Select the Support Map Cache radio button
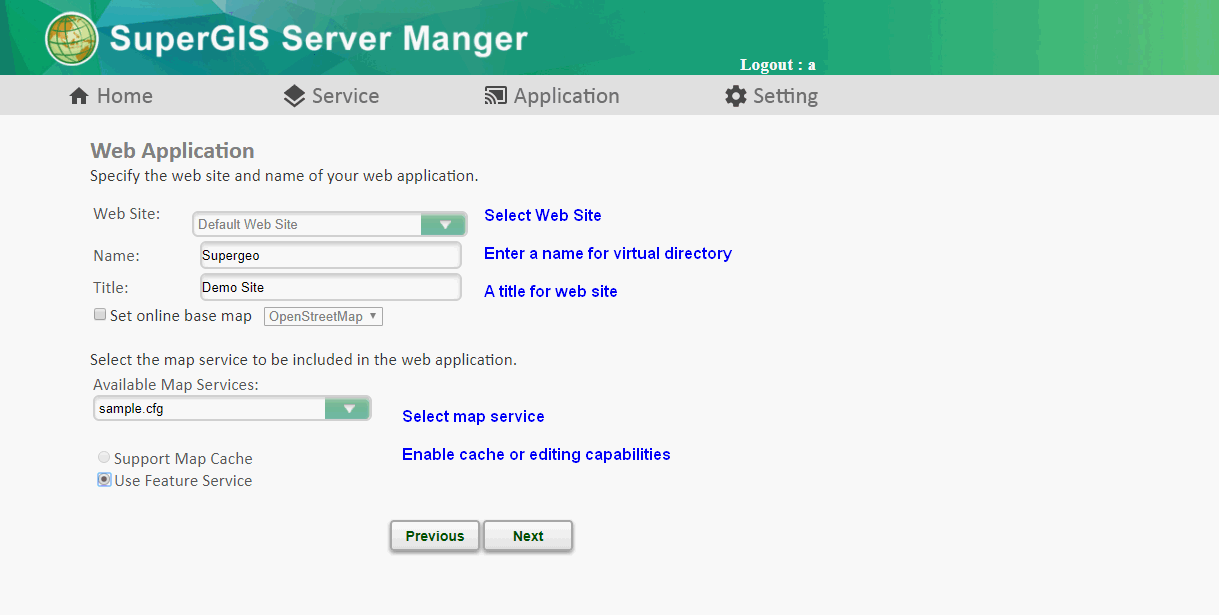This screenshot has height=615, width=1219. click(x=104, y=458)
